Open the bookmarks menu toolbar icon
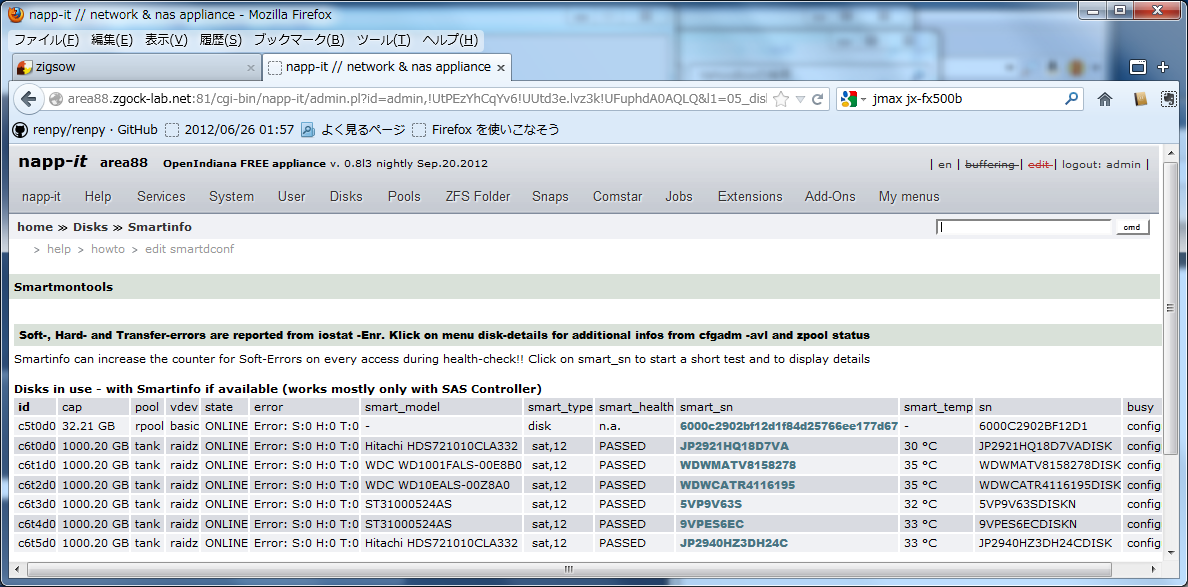Screen dimensions: 1188x587 tap(1140, 99)
